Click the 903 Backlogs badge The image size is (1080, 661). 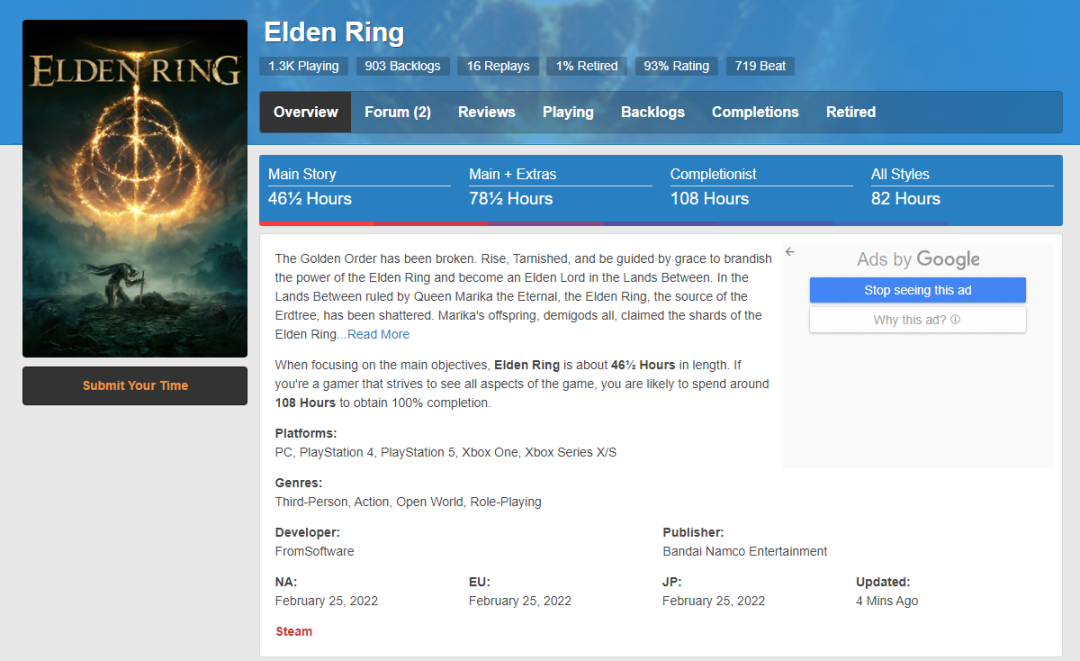click(x=402, y=66)
